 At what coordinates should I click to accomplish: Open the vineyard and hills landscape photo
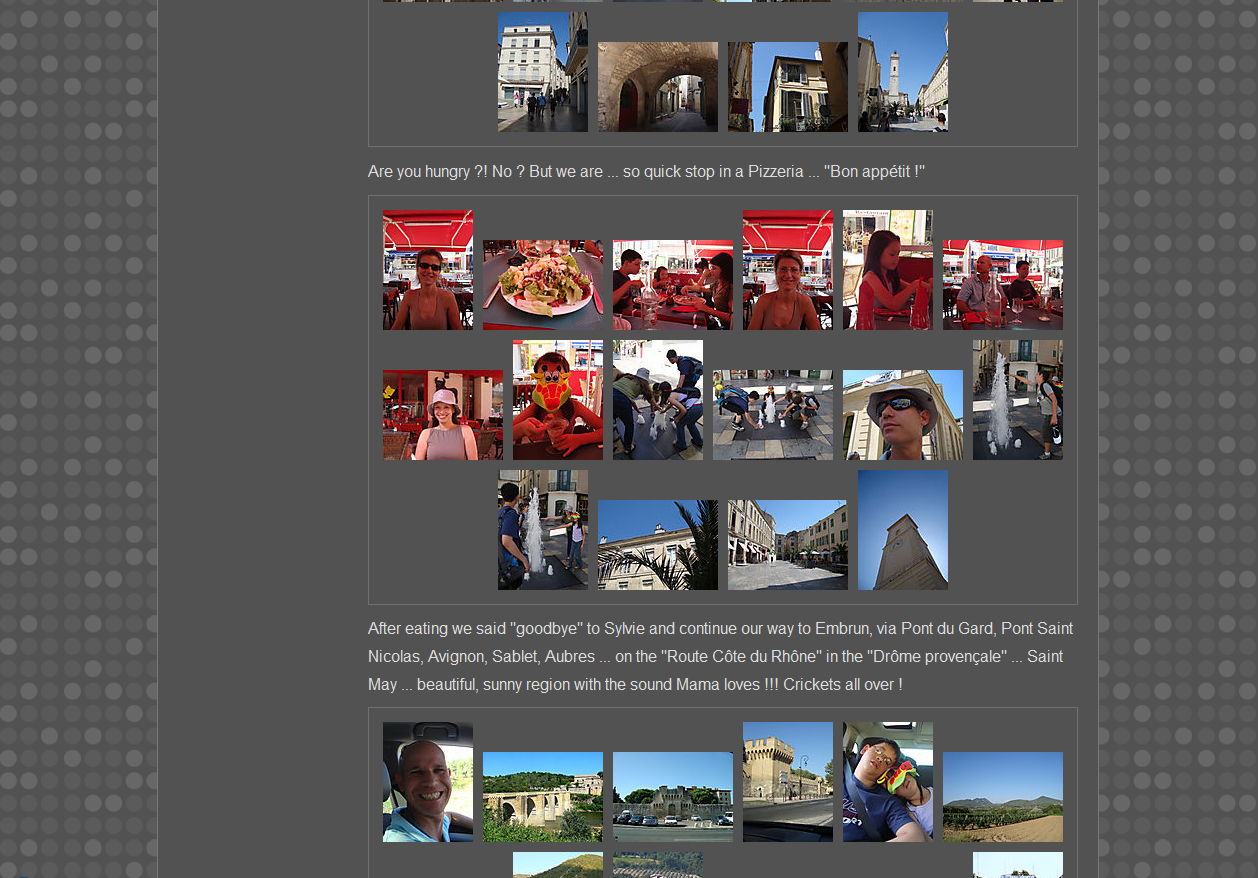tap(1002, 797)
